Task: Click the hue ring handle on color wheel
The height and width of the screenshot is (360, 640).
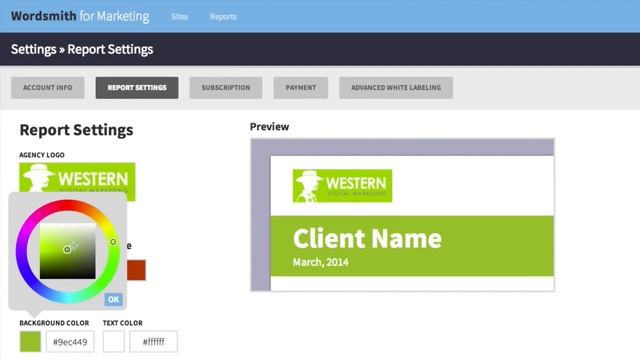Action: click(x=113, y=242)
